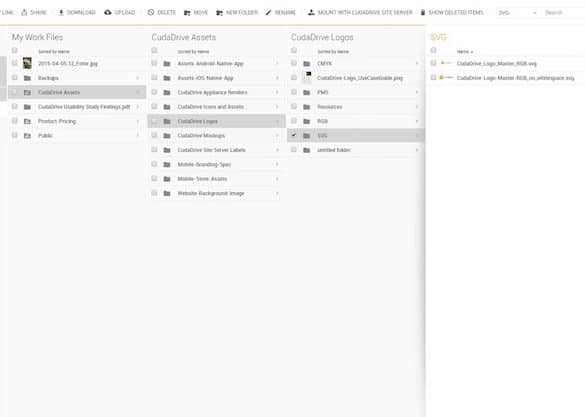The width and height of the screenshot is (585, 417).
Task: Open 2015-04-05 12_Fotor.jpg file name
Action: click(68, 64)
